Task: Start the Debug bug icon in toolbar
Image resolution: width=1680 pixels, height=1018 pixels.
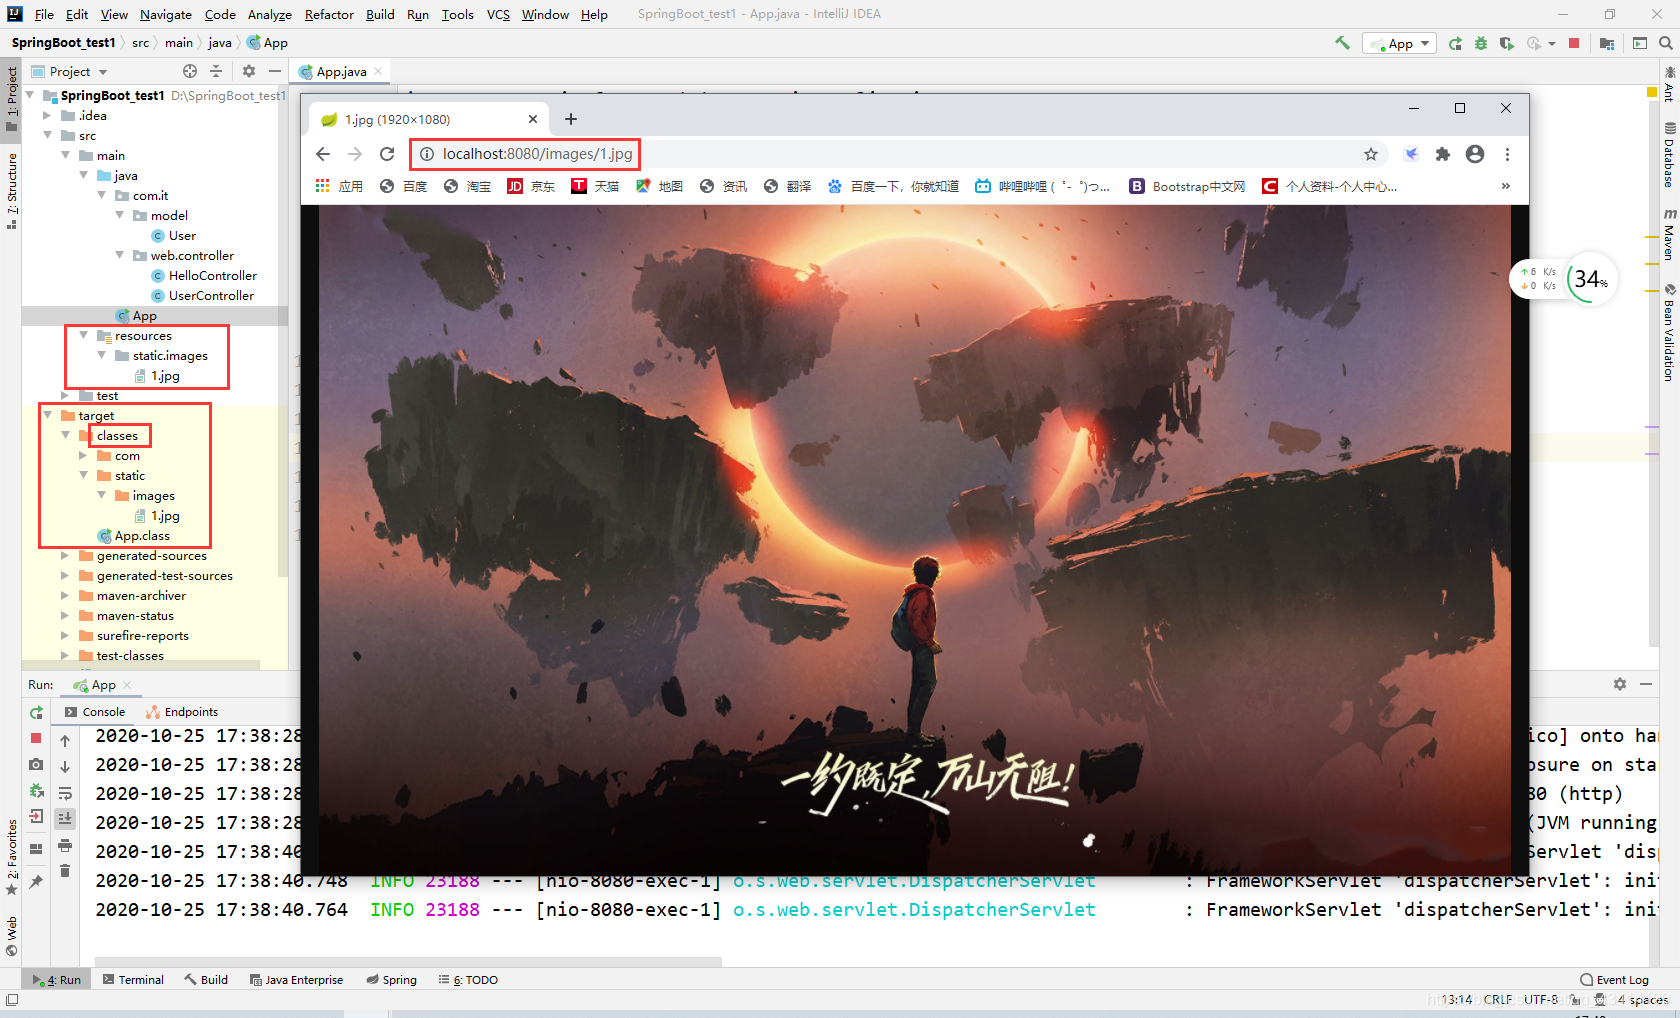Action: [1481, 43]
